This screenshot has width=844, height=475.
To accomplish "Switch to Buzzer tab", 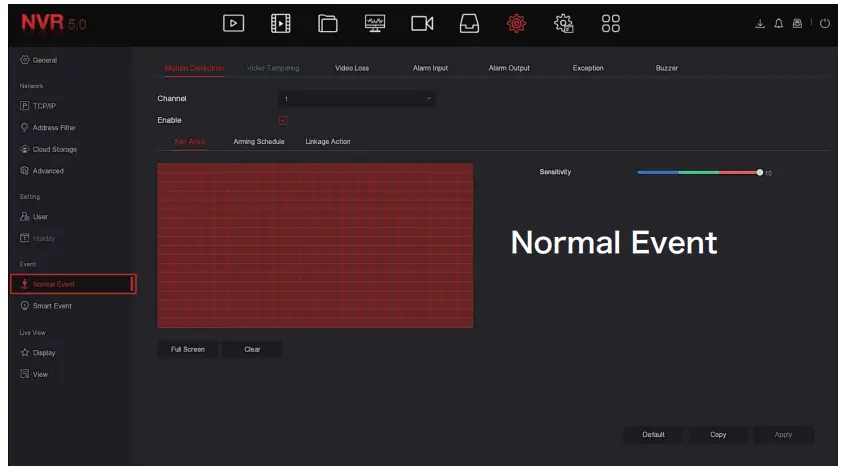I will click(x=666, y=68).
